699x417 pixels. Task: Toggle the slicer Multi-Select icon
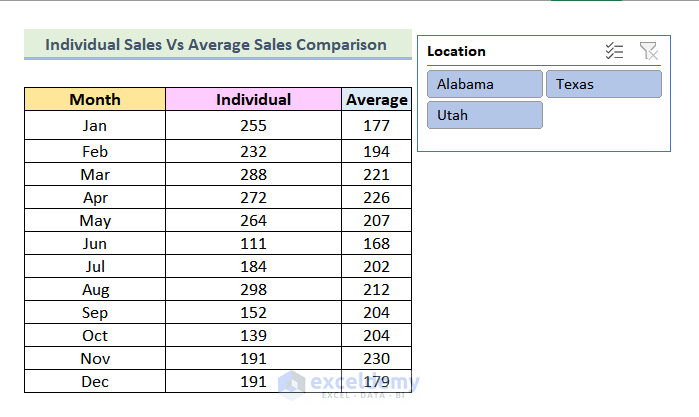point(614,51)
